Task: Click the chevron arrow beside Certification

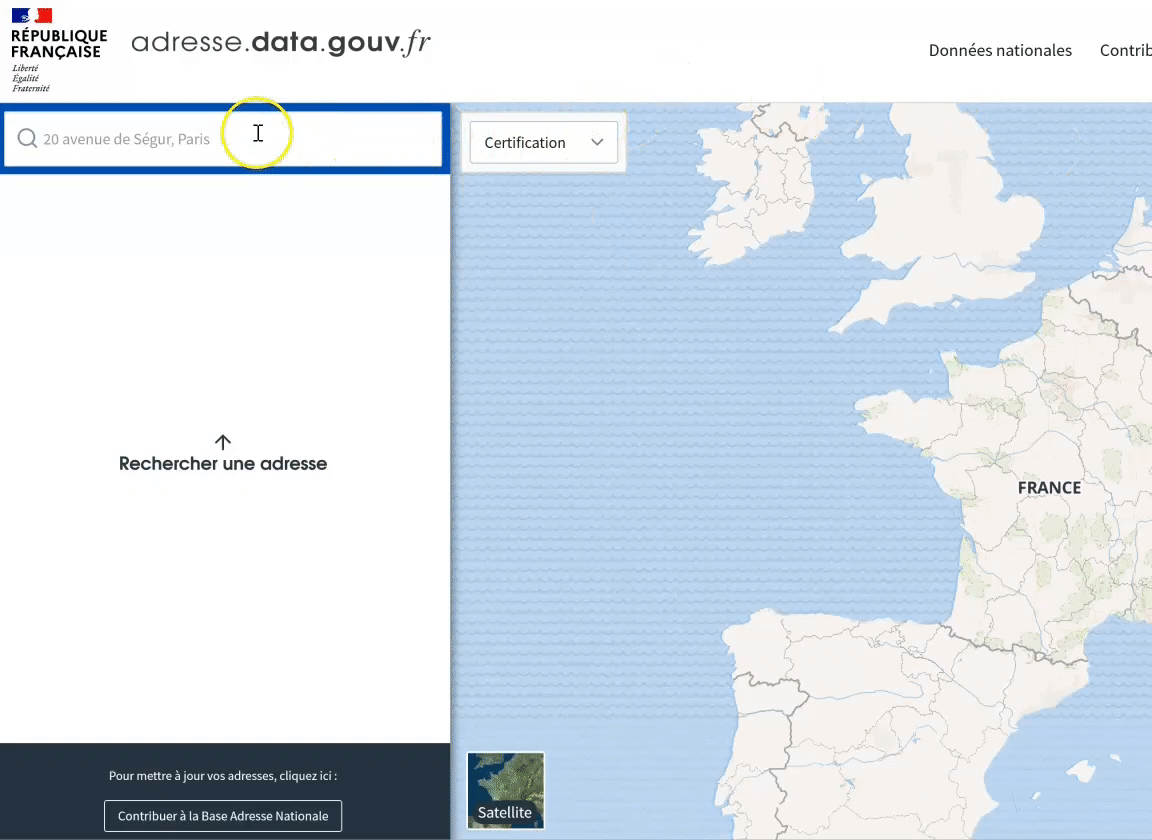Action: click(x=597, y=143)
